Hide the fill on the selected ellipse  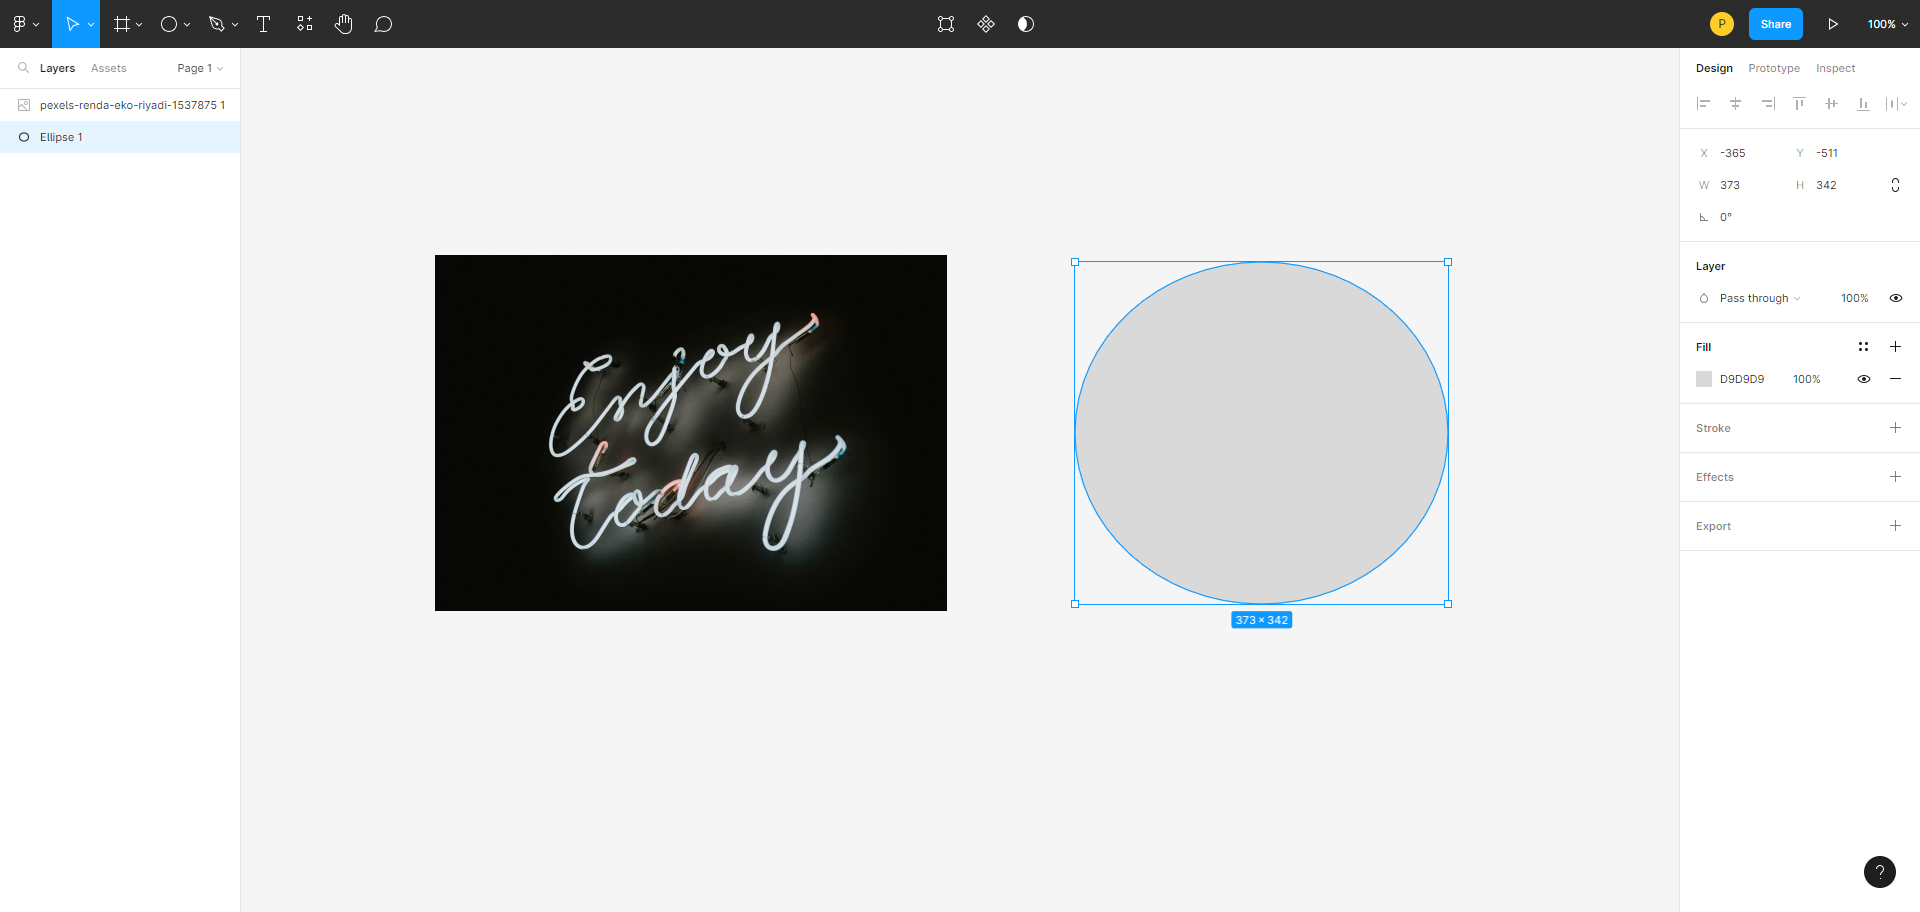1865,379
